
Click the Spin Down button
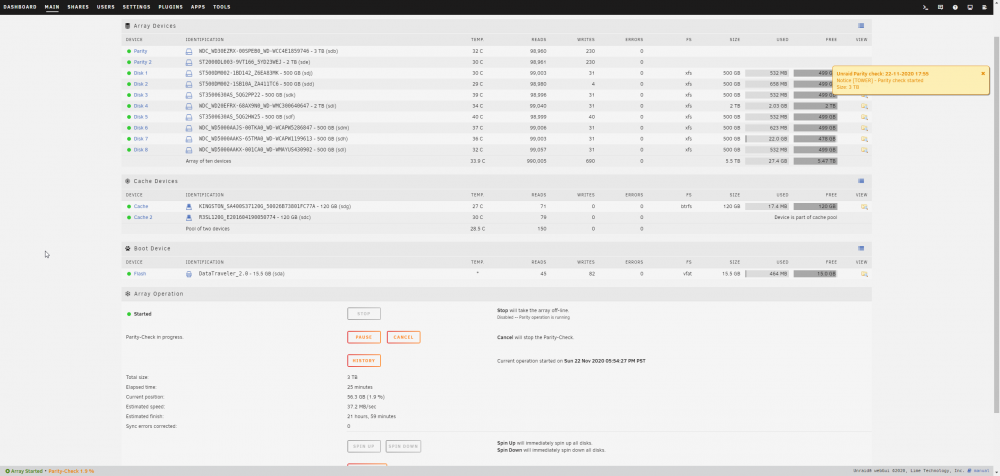click(404, 446)
